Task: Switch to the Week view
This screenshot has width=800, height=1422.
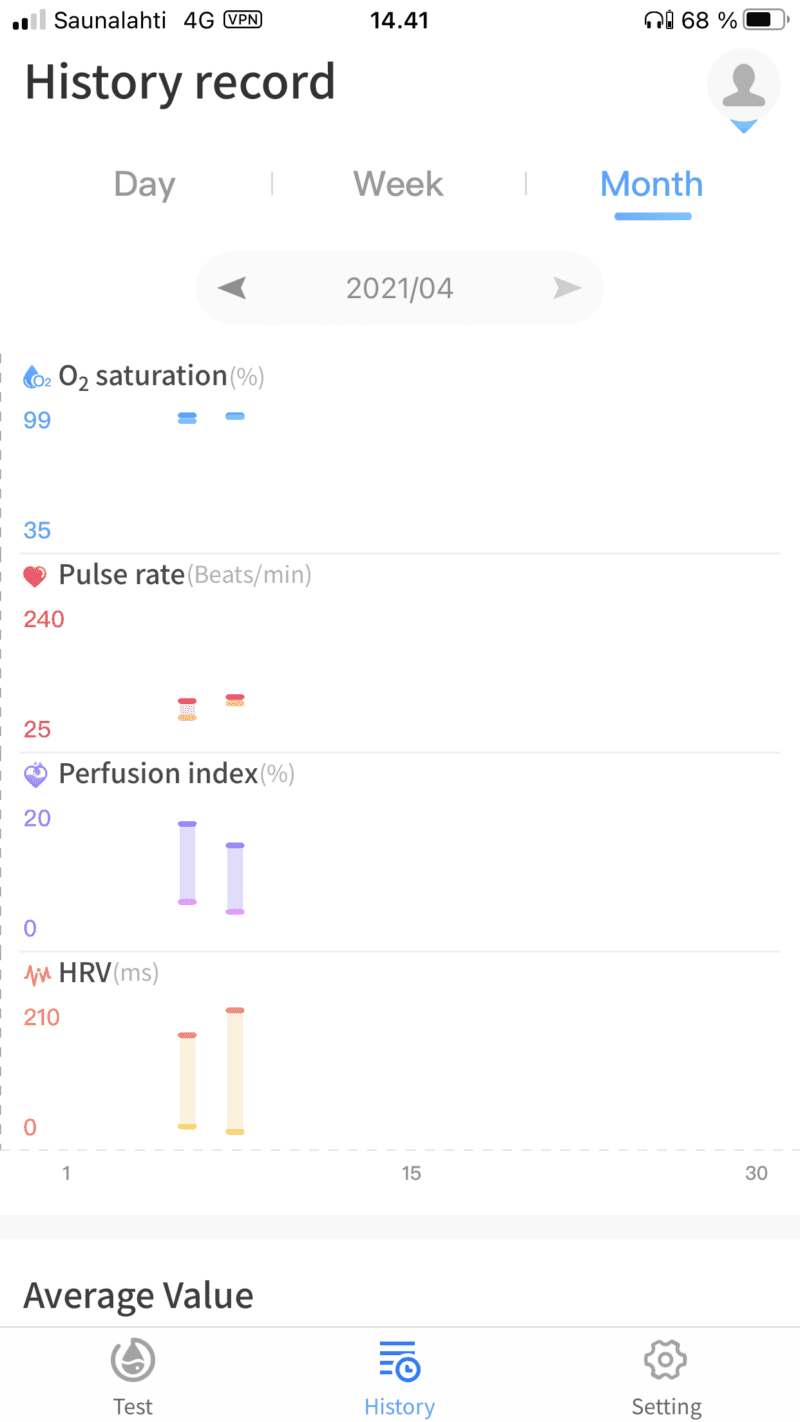Action: pos(398,184)
